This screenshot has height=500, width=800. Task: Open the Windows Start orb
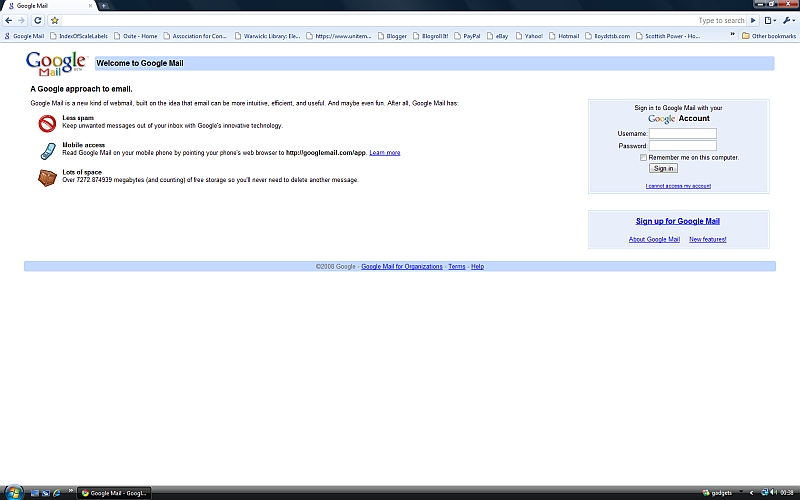pyautogui.click(x=13, y=492)
